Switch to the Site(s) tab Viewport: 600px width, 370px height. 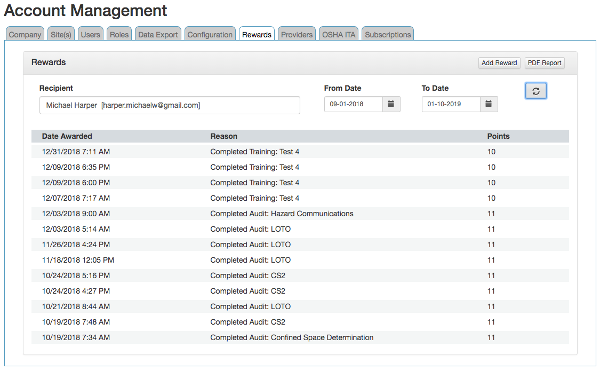(61, 34)
